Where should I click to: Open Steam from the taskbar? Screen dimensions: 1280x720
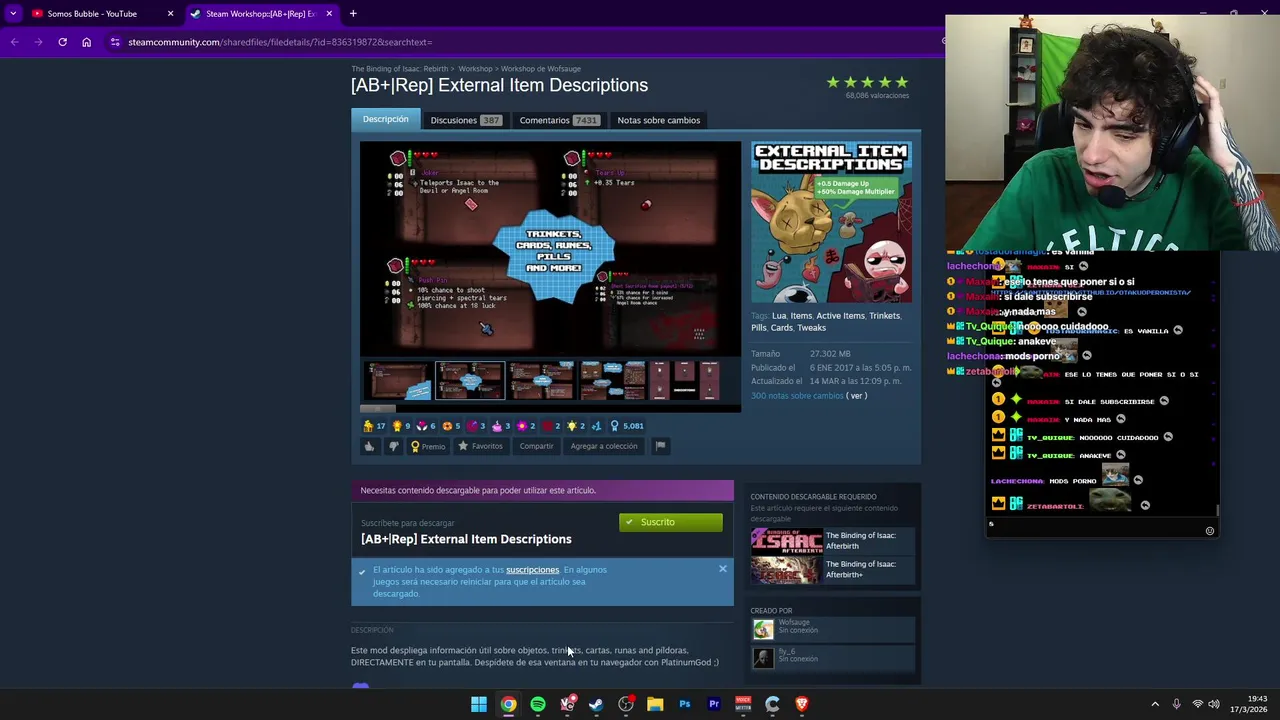click(596, 704)
